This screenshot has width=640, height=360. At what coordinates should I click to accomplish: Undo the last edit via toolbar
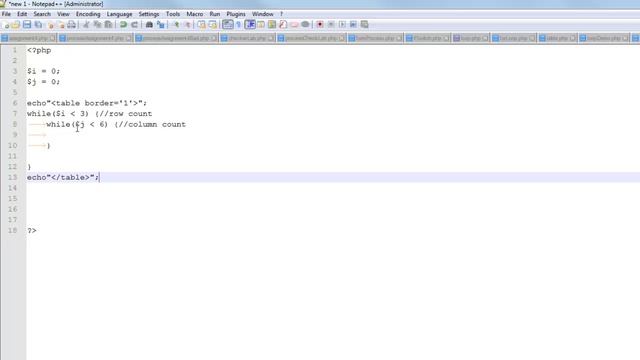[x=123, y=25]
